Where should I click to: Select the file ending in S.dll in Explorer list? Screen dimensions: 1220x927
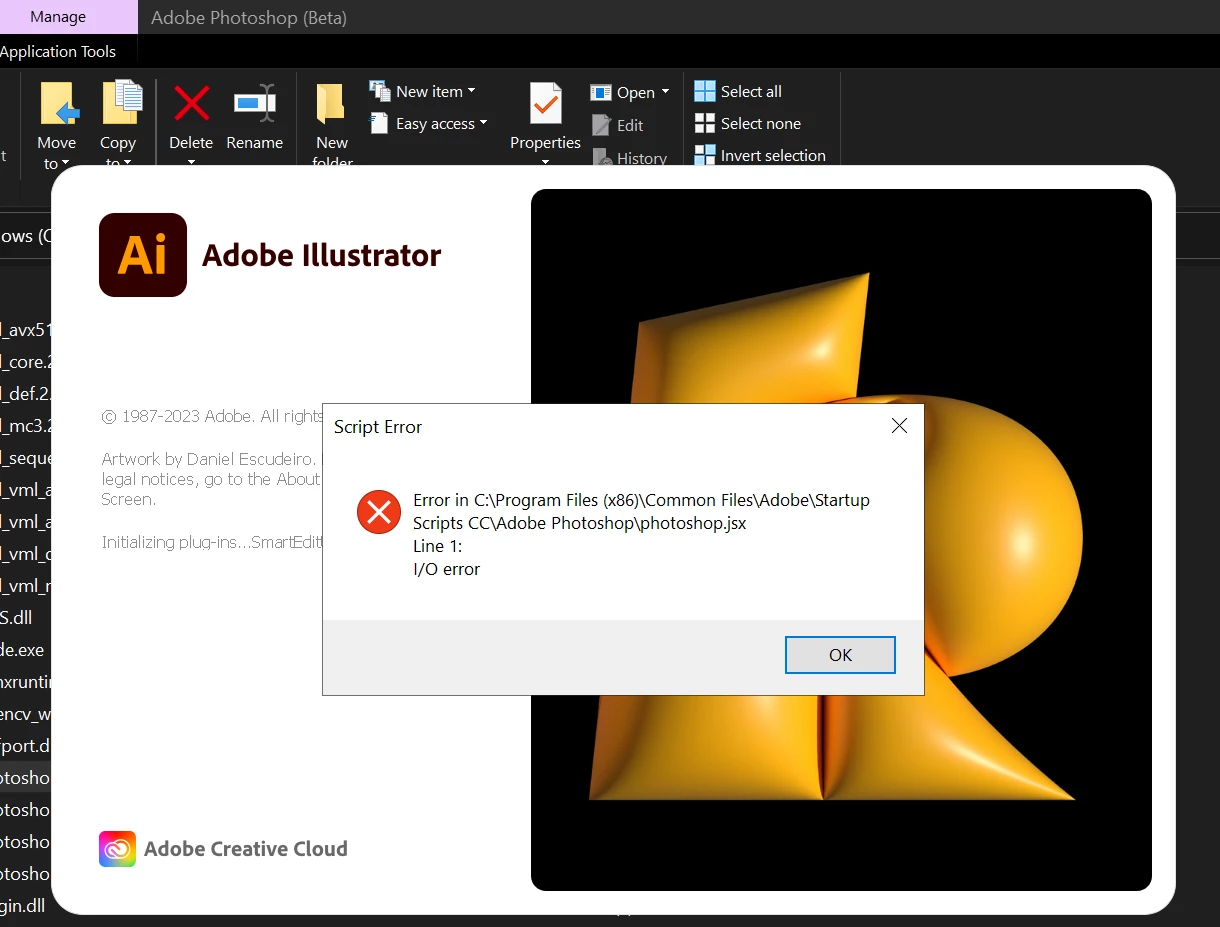coord(16,618)
